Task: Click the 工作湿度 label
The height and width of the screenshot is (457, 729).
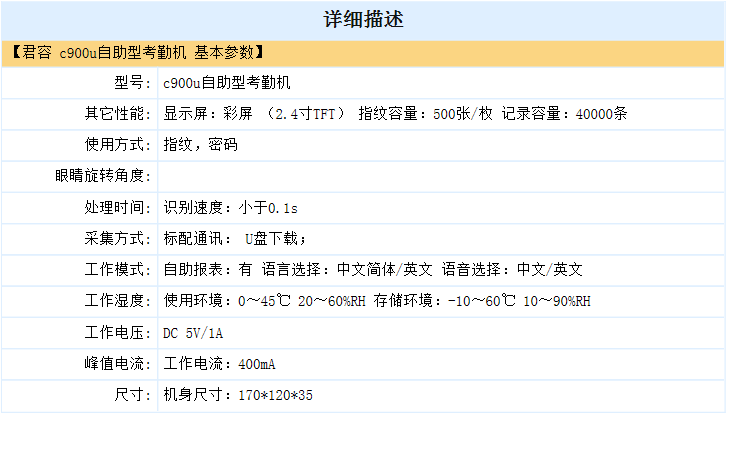Action: (118, 300)
